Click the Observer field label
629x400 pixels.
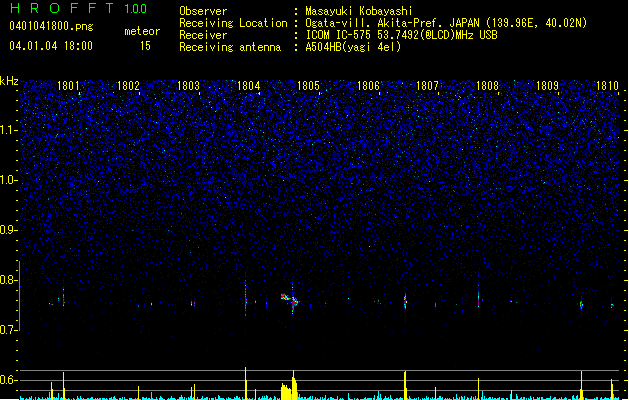click(203, 11)
